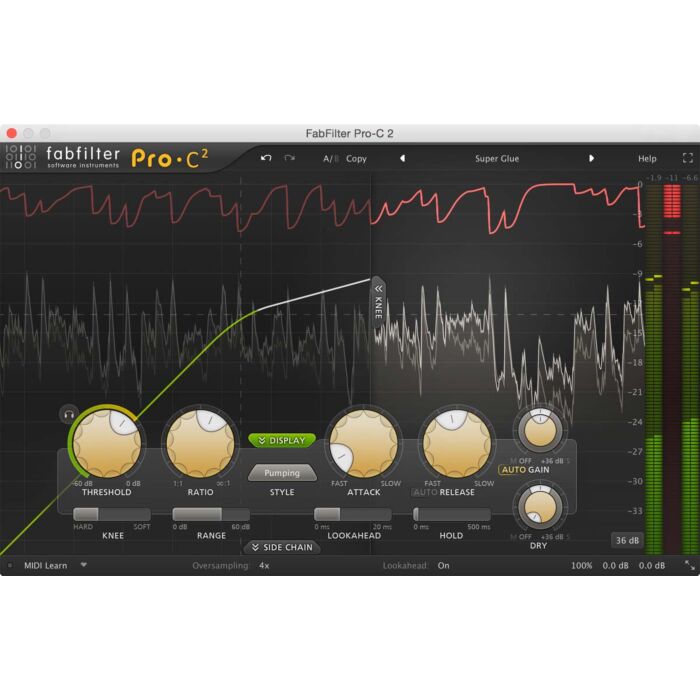The height and width of the screenshot is (700, 700).
Task: Click the undo arrow icon
Action: pyautogui.click(x=266, y=158)
